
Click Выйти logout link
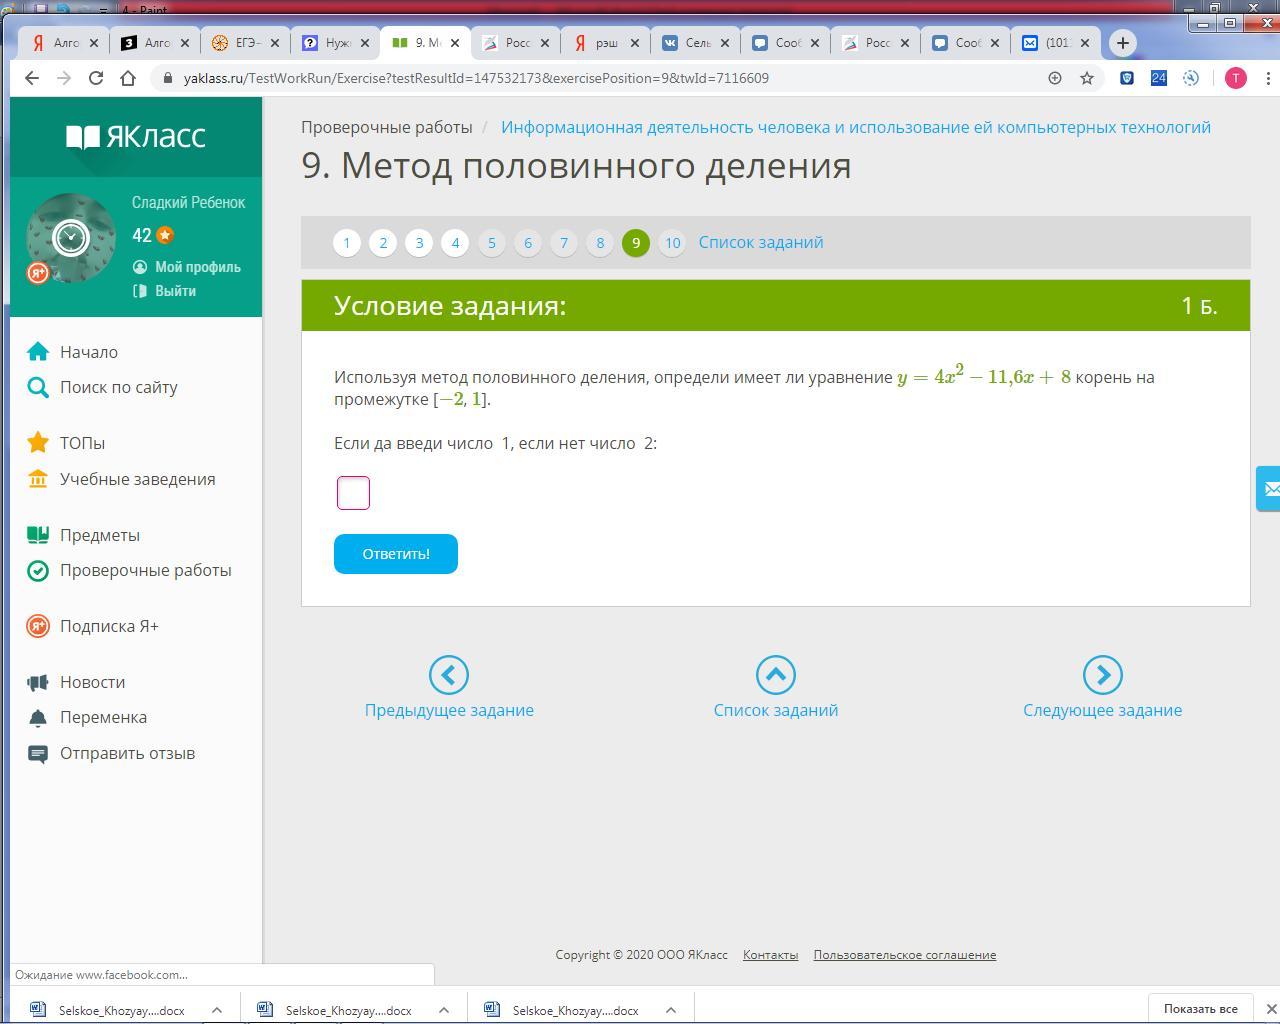pyautogui.click(x=175, y=291)
